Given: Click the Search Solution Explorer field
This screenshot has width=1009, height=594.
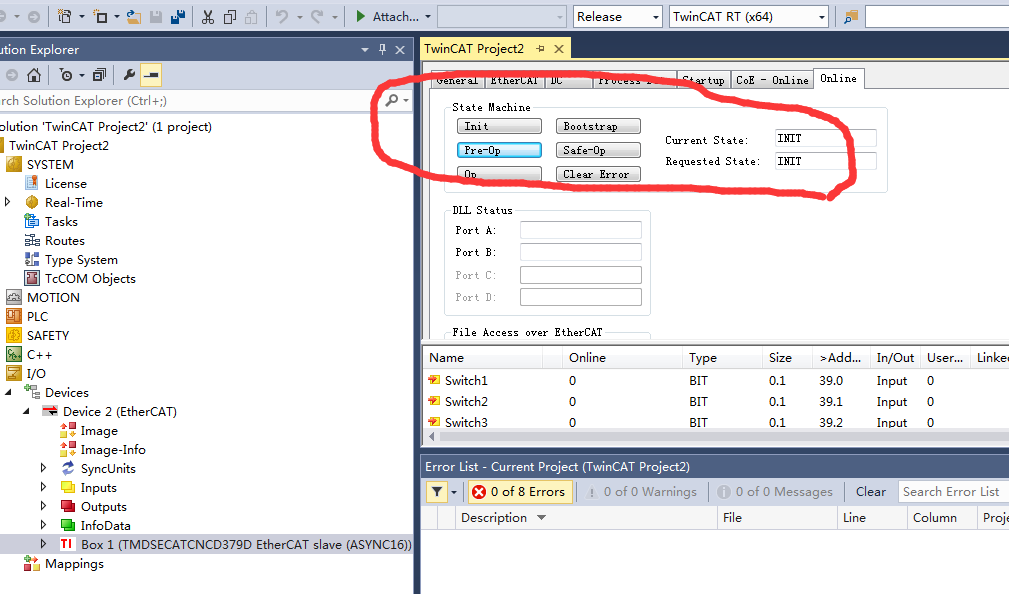Looking at the screenshot, I should tap(190, 100).
